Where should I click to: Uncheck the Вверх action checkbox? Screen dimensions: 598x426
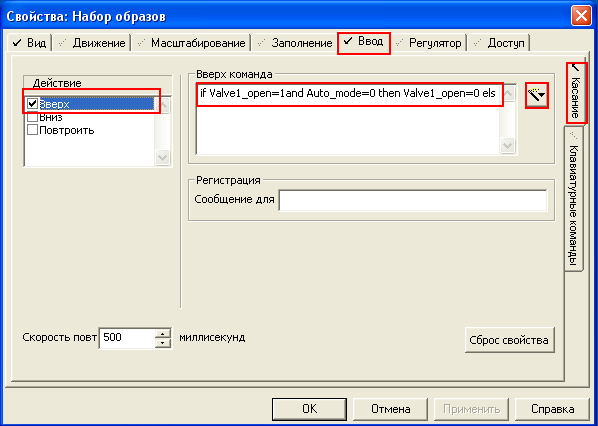(33, 103)
